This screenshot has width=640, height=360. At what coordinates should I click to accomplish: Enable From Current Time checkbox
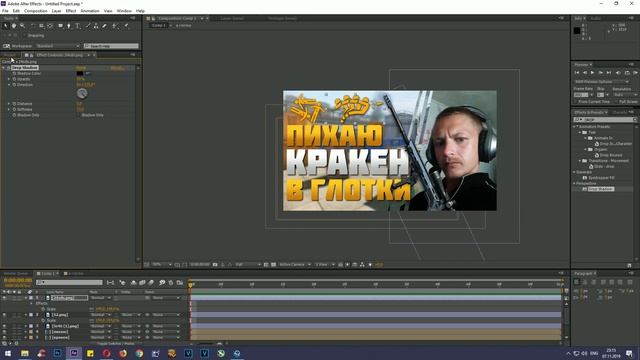(x=576, y=102)
